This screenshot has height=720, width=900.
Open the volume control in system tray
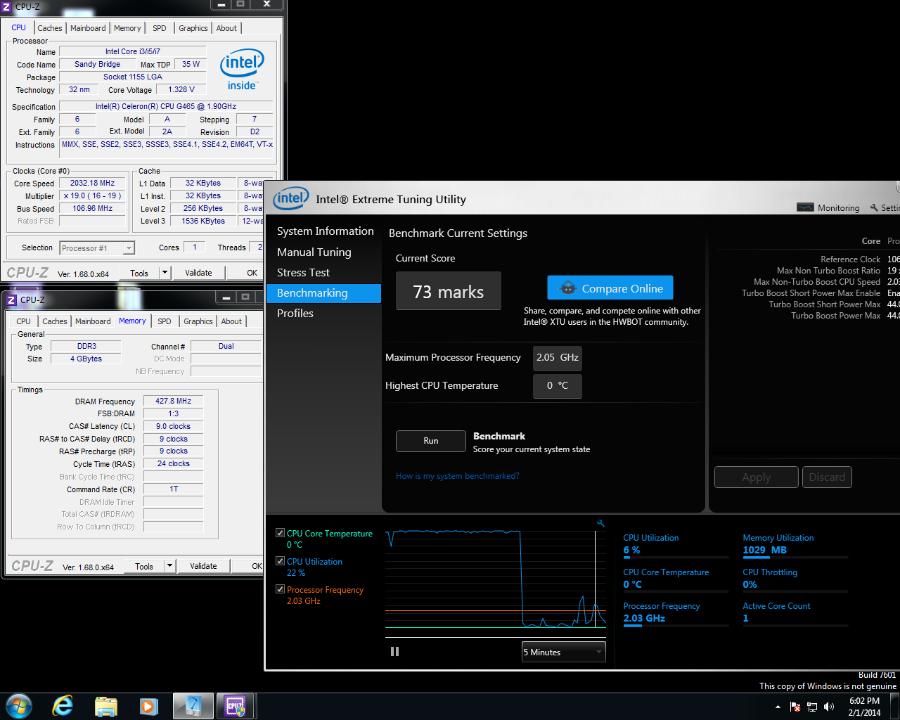coord(829,707)
